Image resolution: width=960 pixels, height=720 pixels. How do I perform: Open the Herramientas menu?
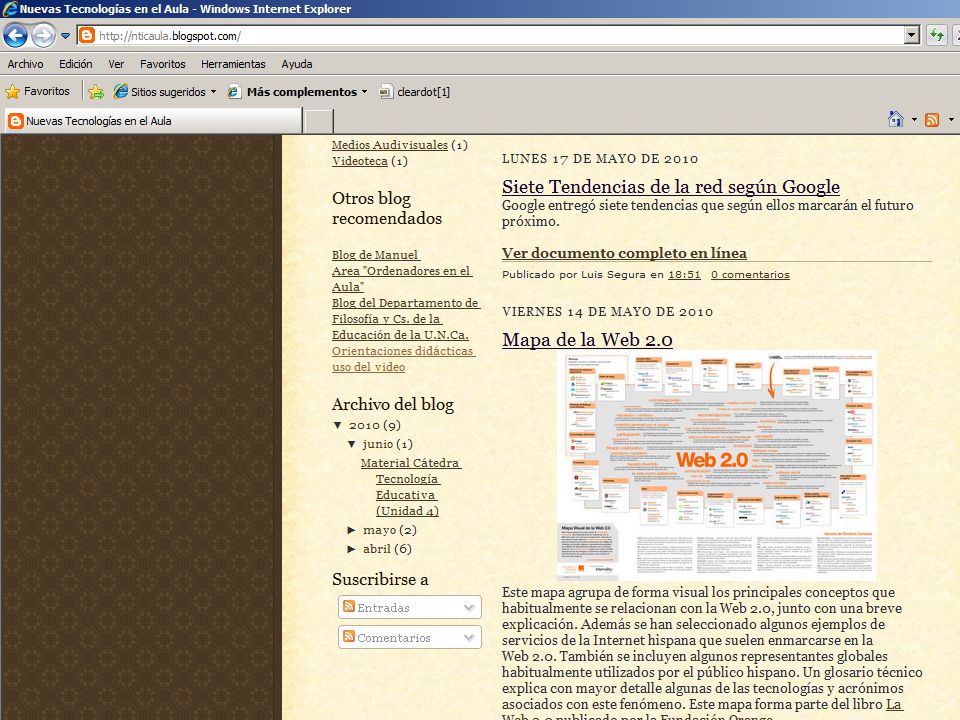[x=233, y=64]
